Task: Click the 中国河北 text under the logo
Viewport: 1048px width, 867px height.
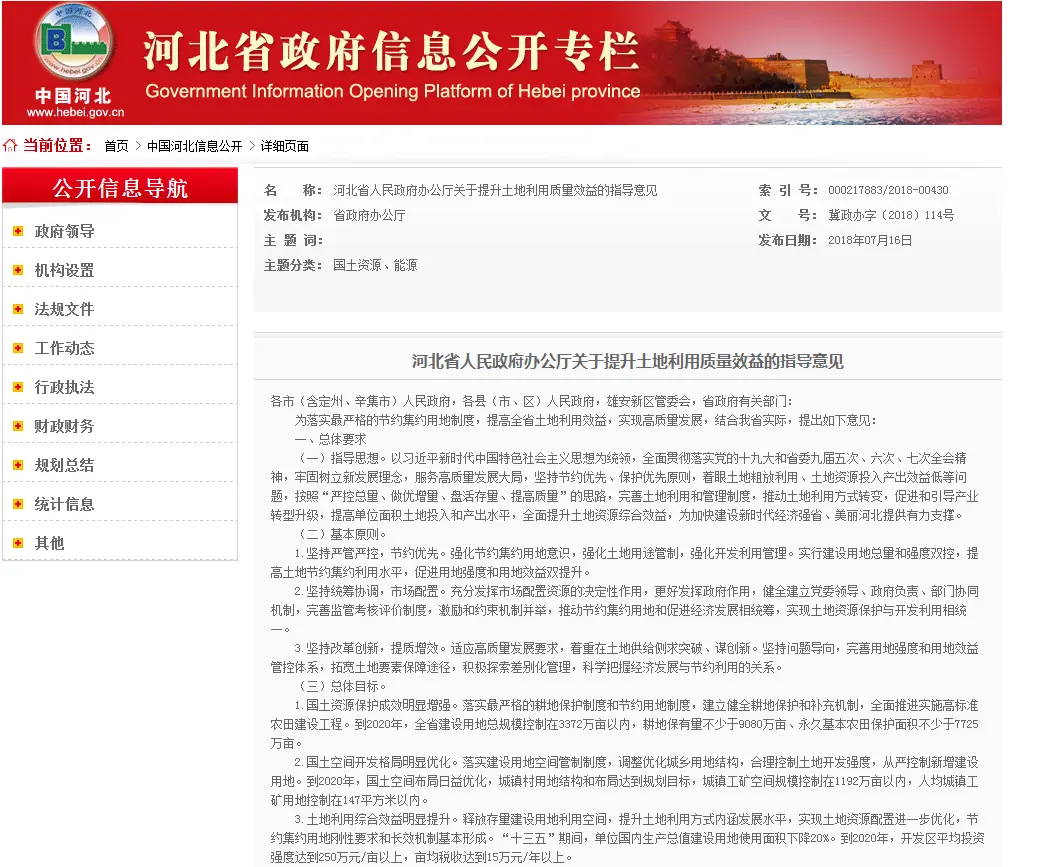Action: (74, 96)
